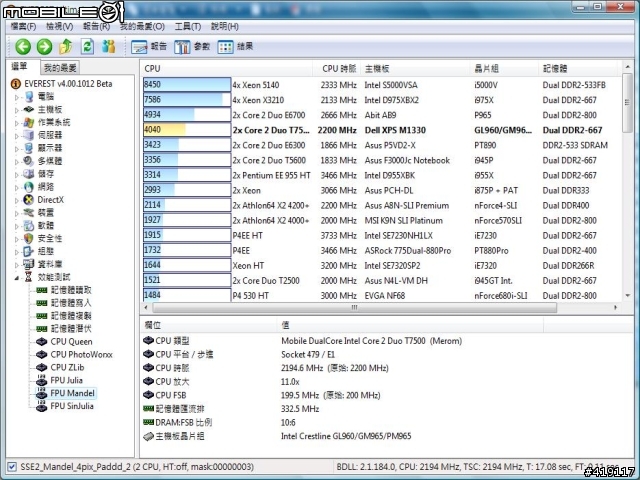Expand the 資料庫 tree node arrow
Viewport: 640px width, 480px height.
click(17, 265)
